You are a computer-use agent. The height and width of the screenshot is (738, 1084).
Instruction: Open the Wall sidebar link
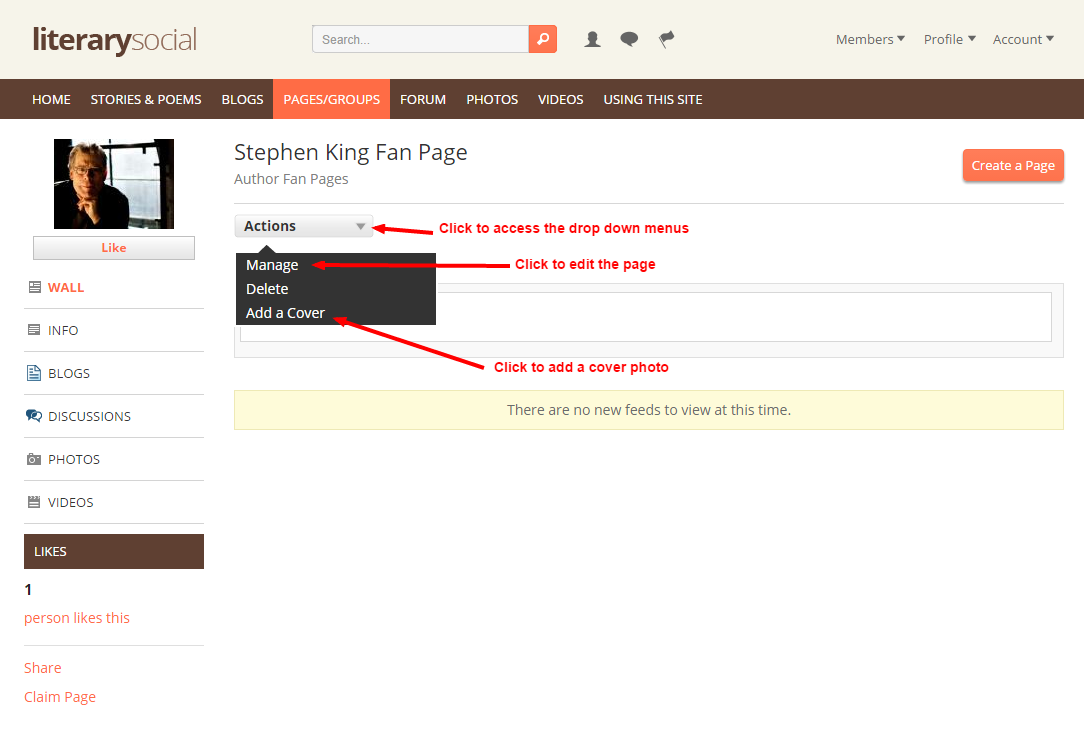[x=66, y=287]
